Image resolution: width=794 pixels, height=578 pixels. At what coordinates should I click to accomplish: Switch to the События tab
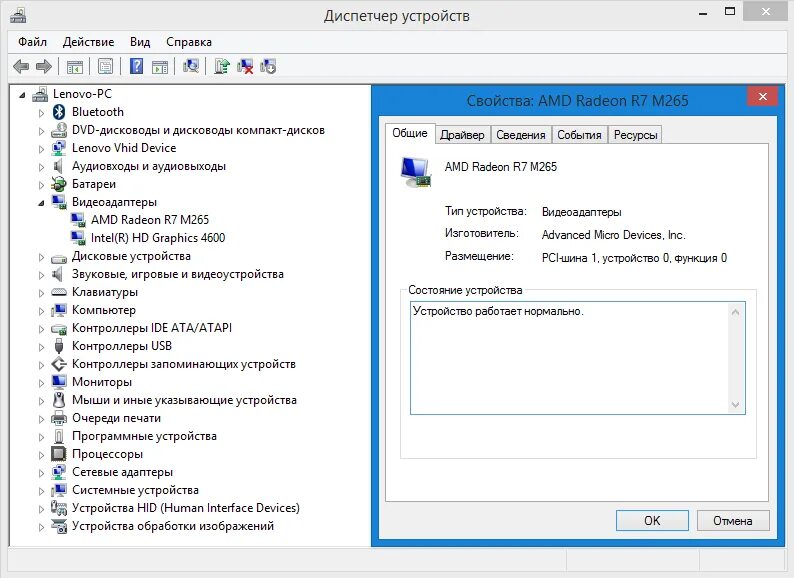(x=579, y=135)
